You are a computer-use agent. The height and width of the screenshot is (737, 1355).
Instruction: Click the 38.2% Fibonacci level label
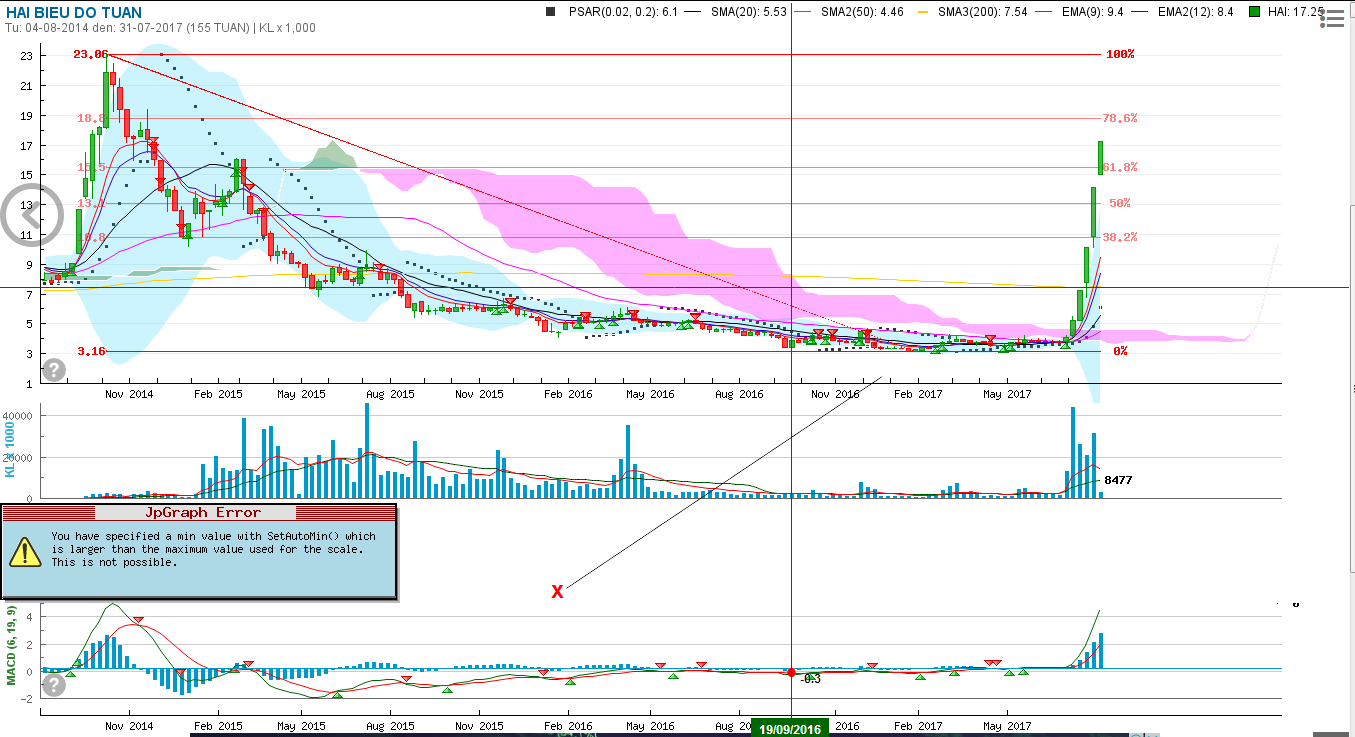click(1119, 237)
